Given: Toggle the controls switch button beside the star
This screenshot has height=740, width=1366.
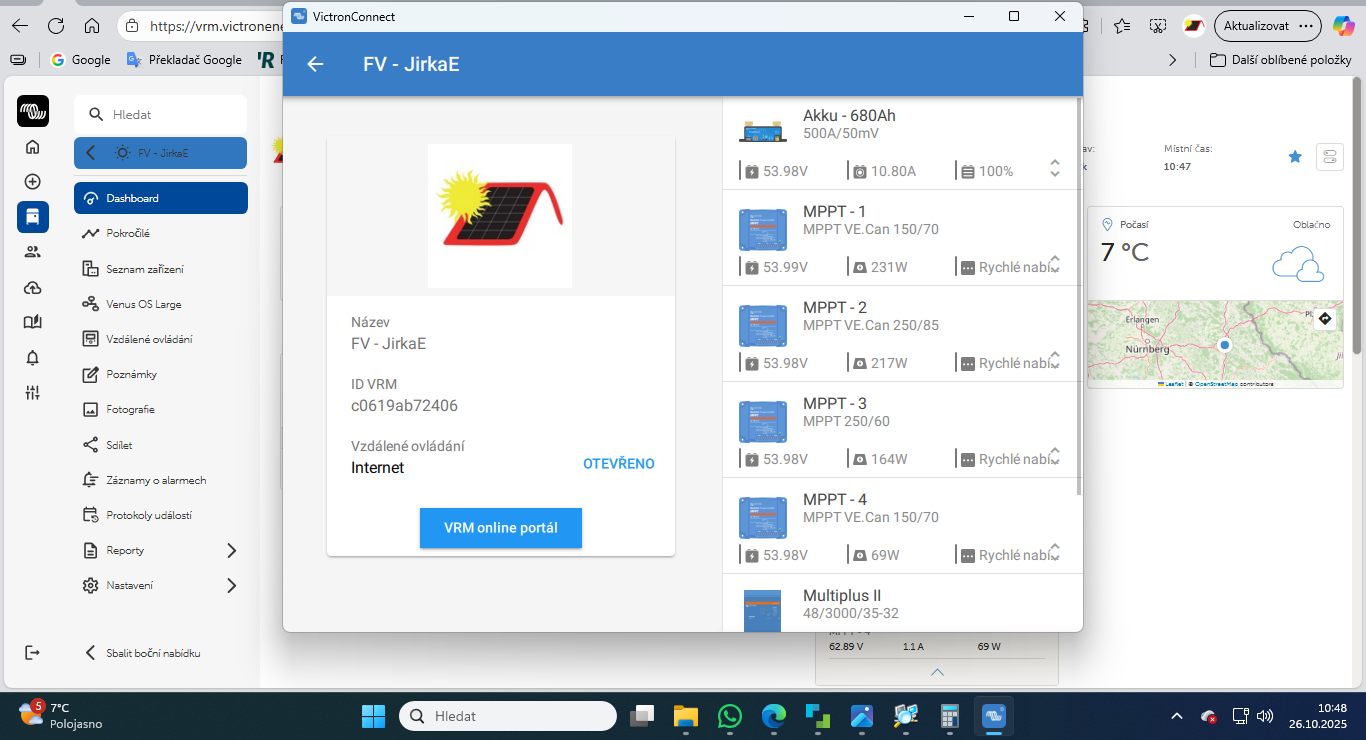Looking at the screenshot, I should [x=1330, y=156].
